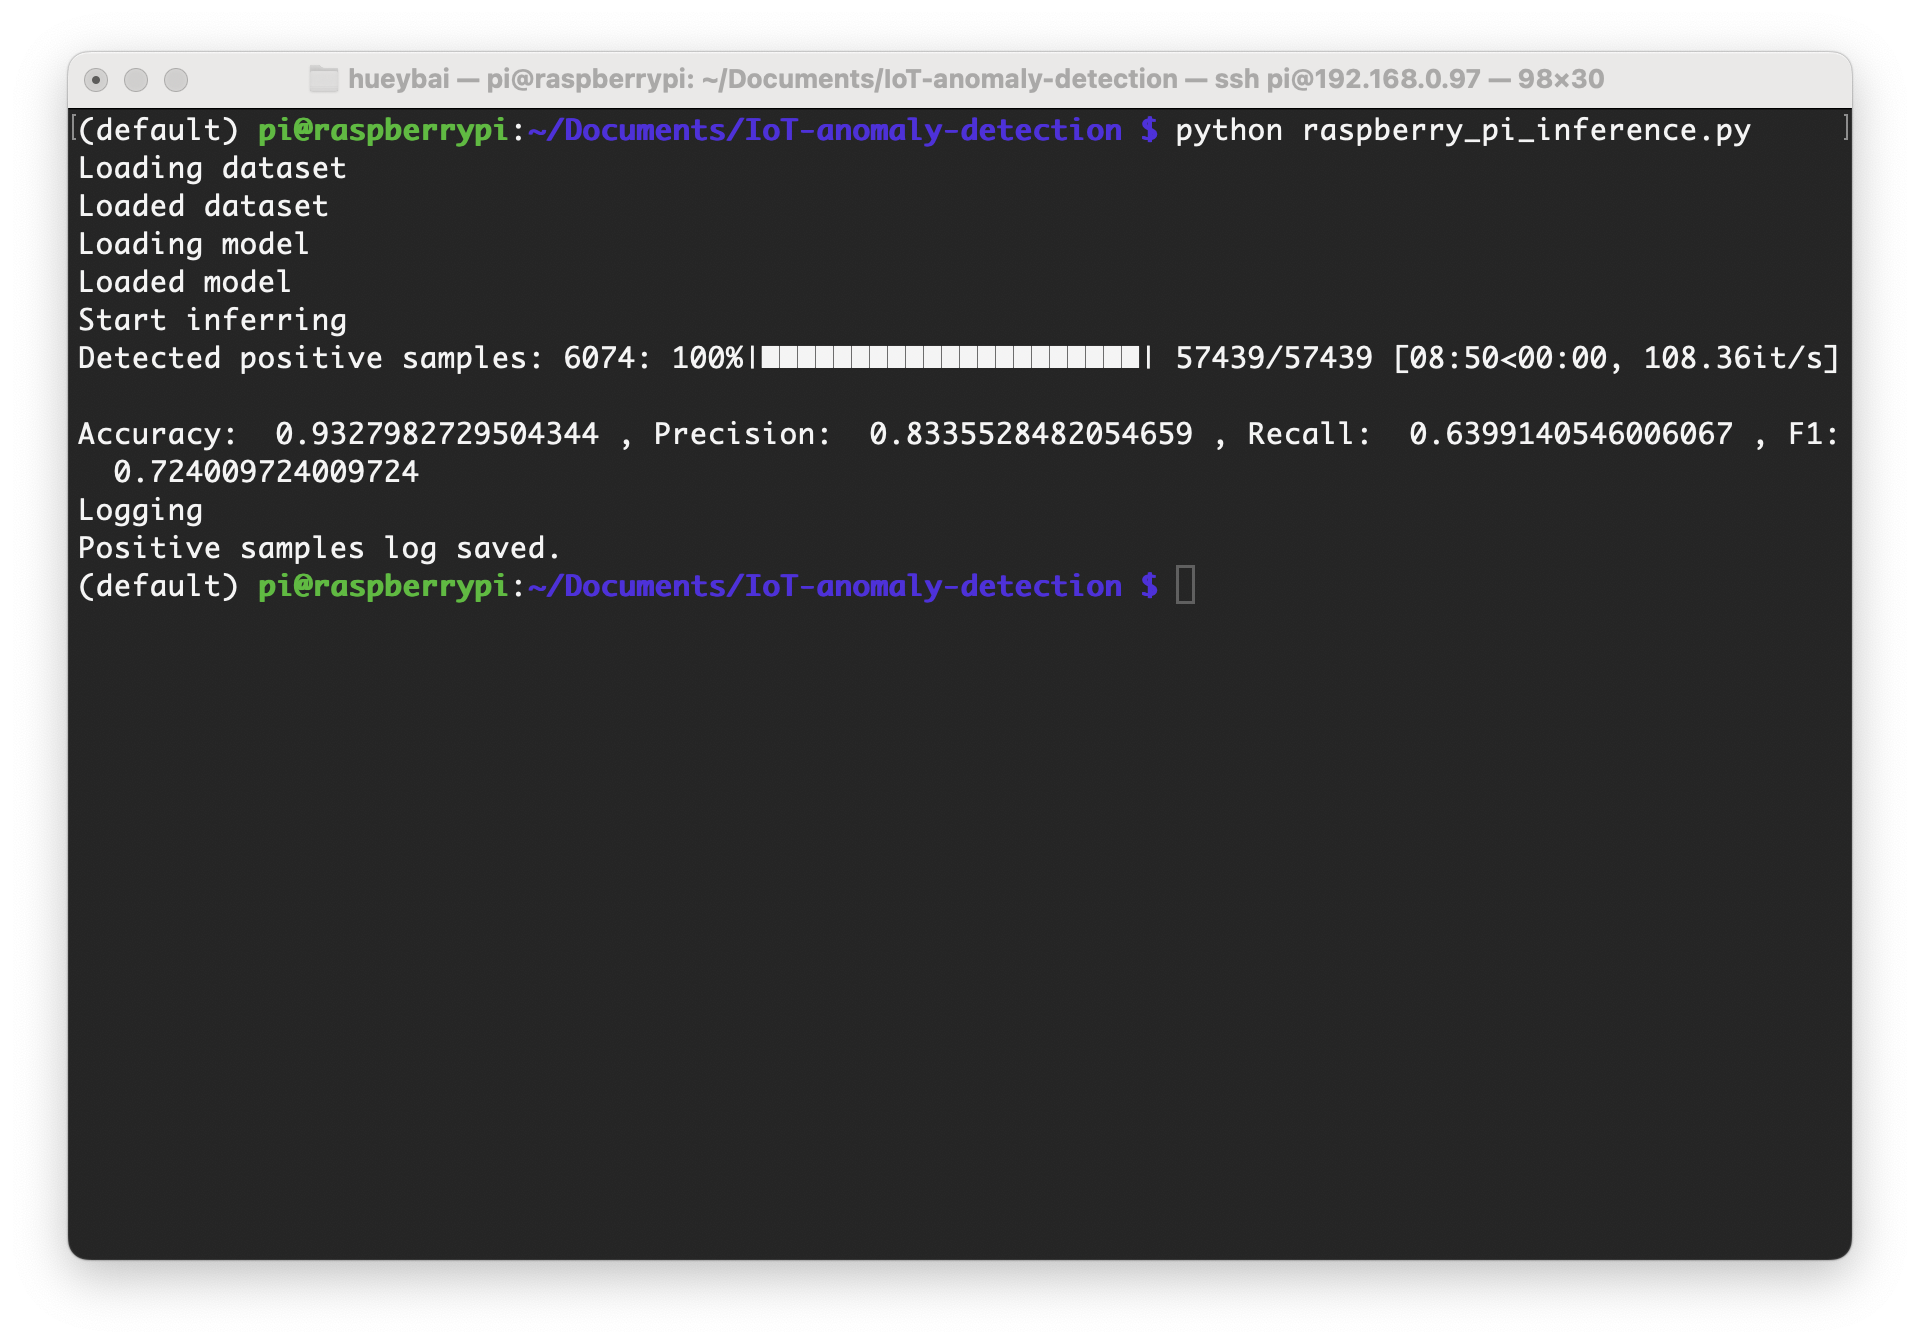Viewport: 1920px width, 1344px height.
Task: Click the F1 score value 0.724009724009724
Action: [266, 472]
